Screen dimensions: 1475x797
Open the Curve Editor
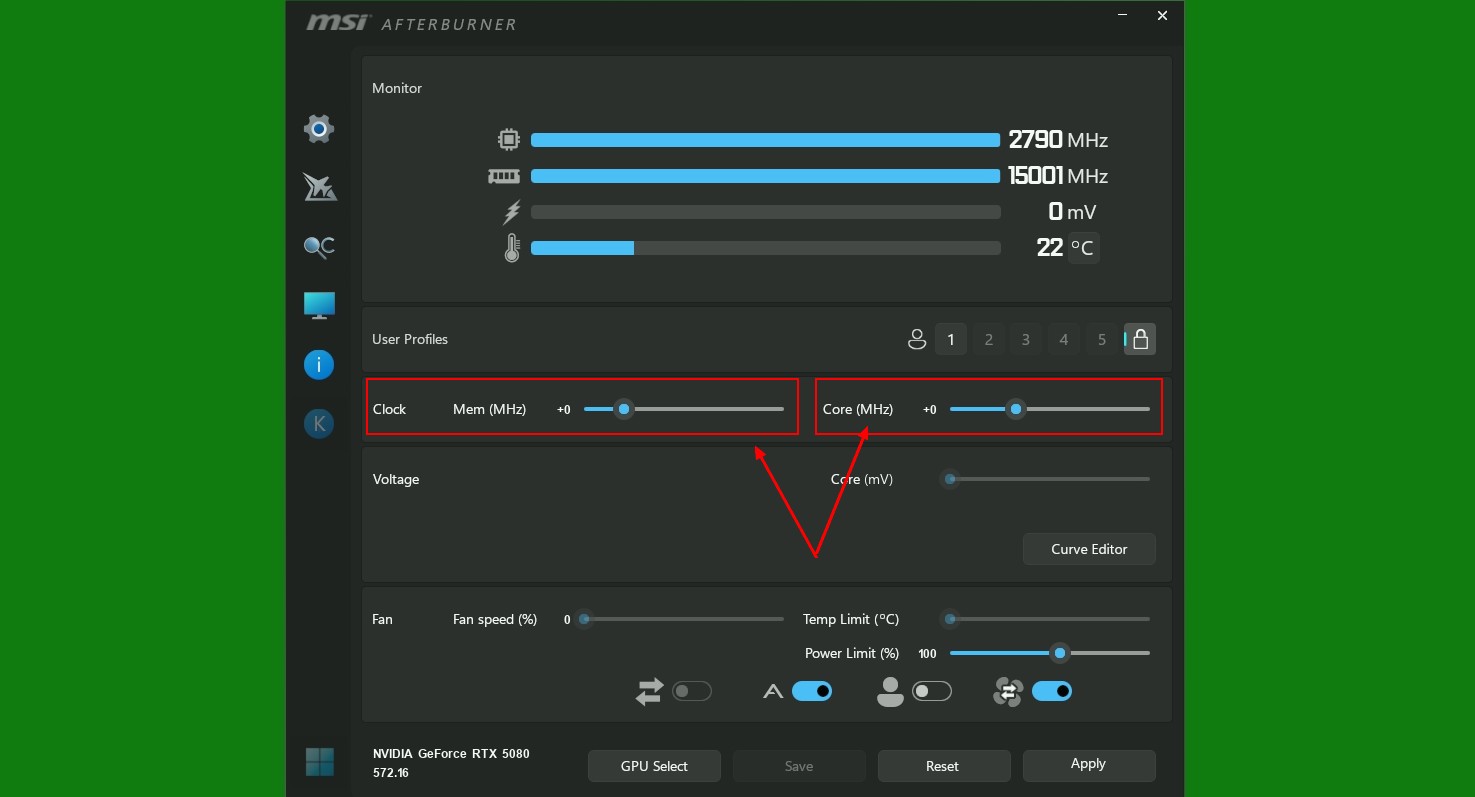pyautogui.click(x=1089, y=549)
